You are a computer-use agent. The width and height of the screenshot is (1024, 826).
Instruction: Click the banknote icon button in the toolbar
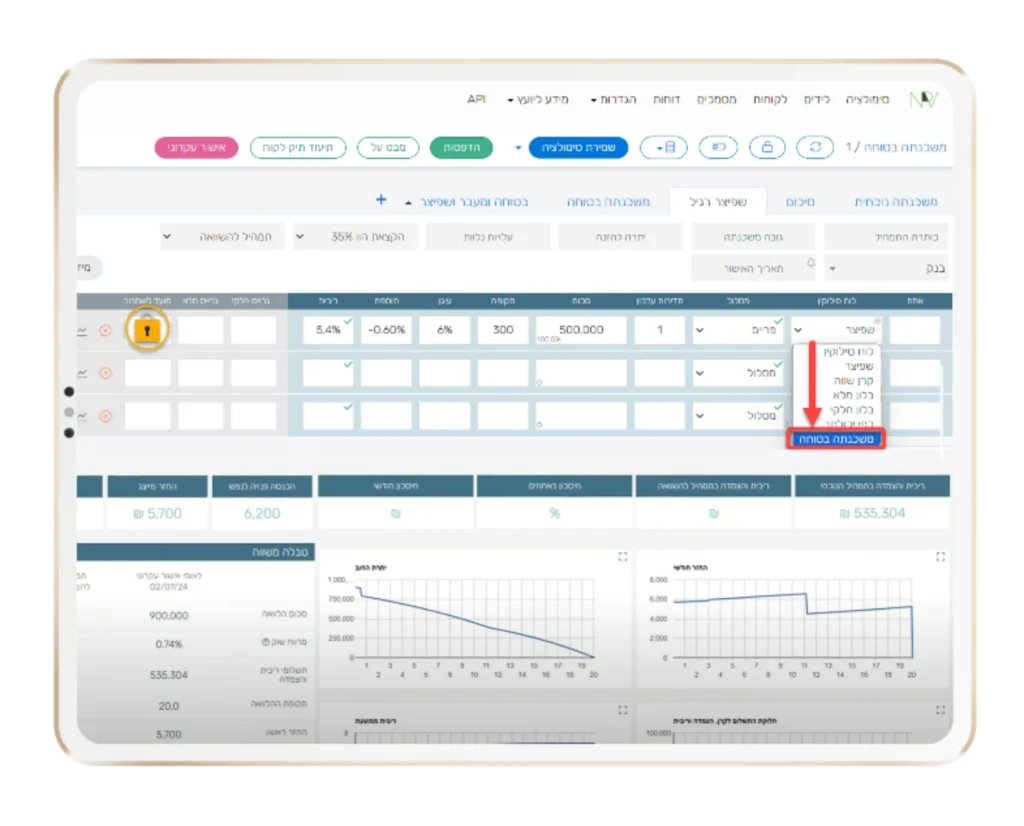pyautogui.click(x=717, y=147)
